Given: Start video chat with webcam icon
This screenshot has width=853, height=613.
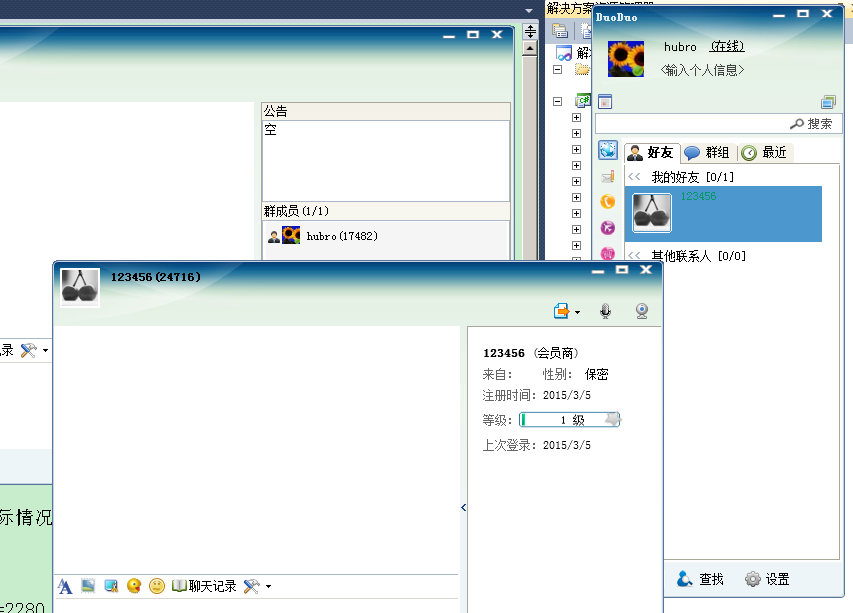Looking at the screenshot, I should click(642, 311).
